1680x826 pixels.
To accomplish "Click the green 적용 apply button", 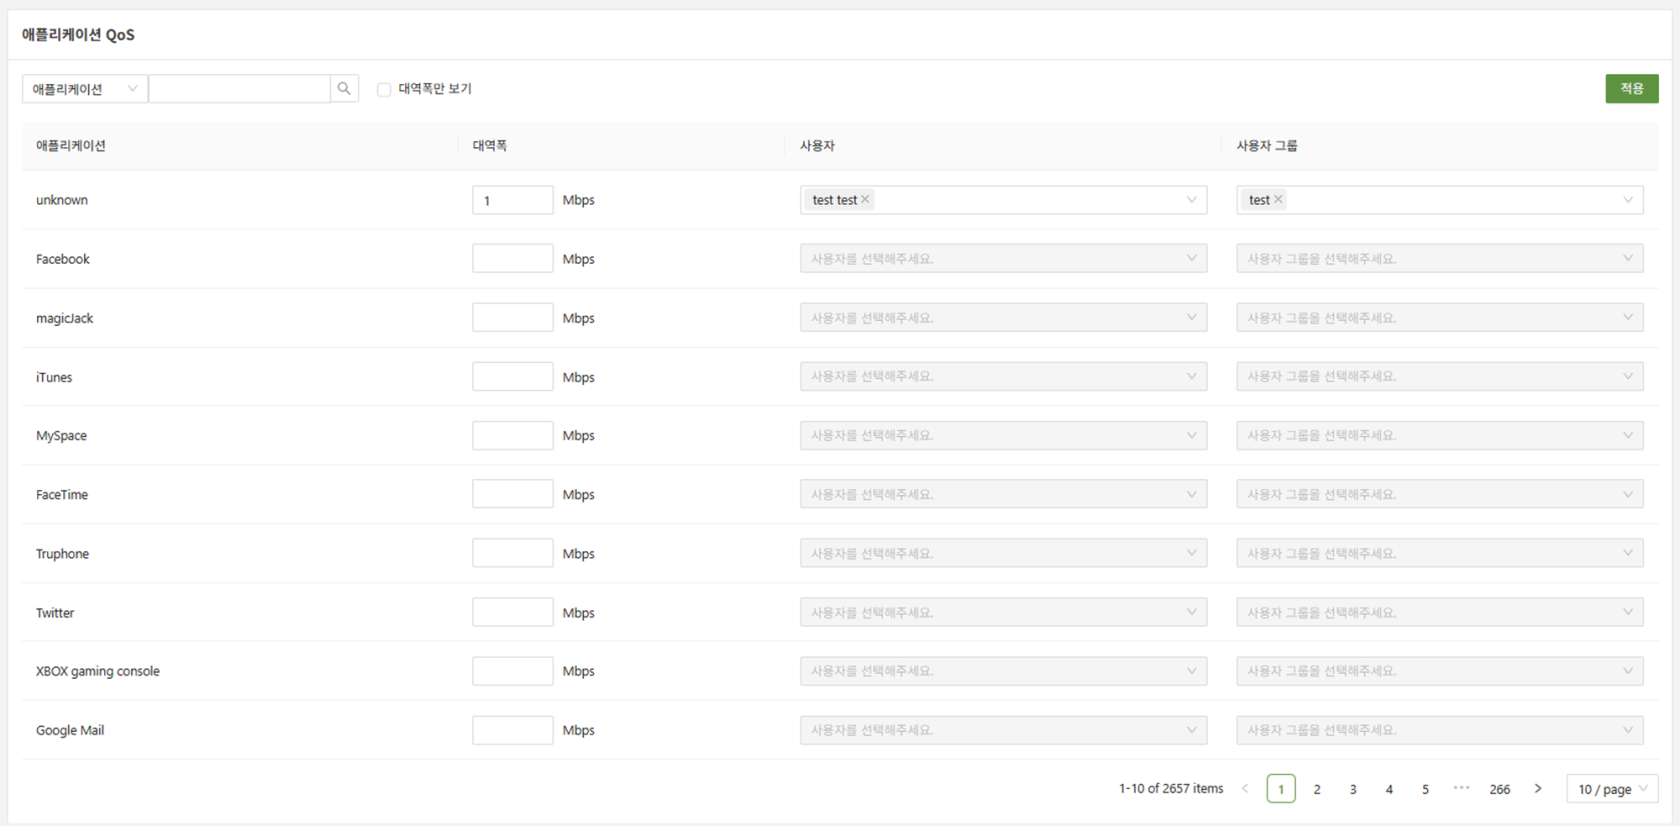I will (1631, 89).
